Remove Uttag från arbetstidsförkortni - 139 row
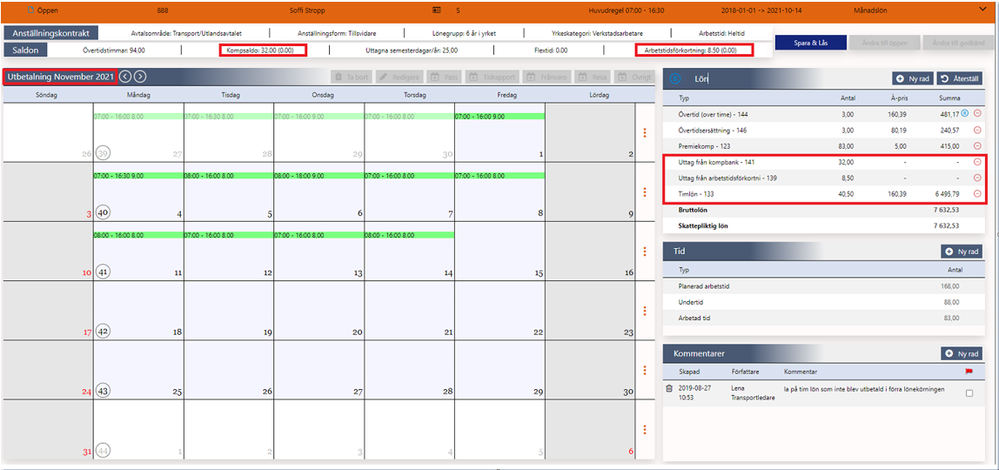Screen dimensions: 999x470 coord(977,178)
